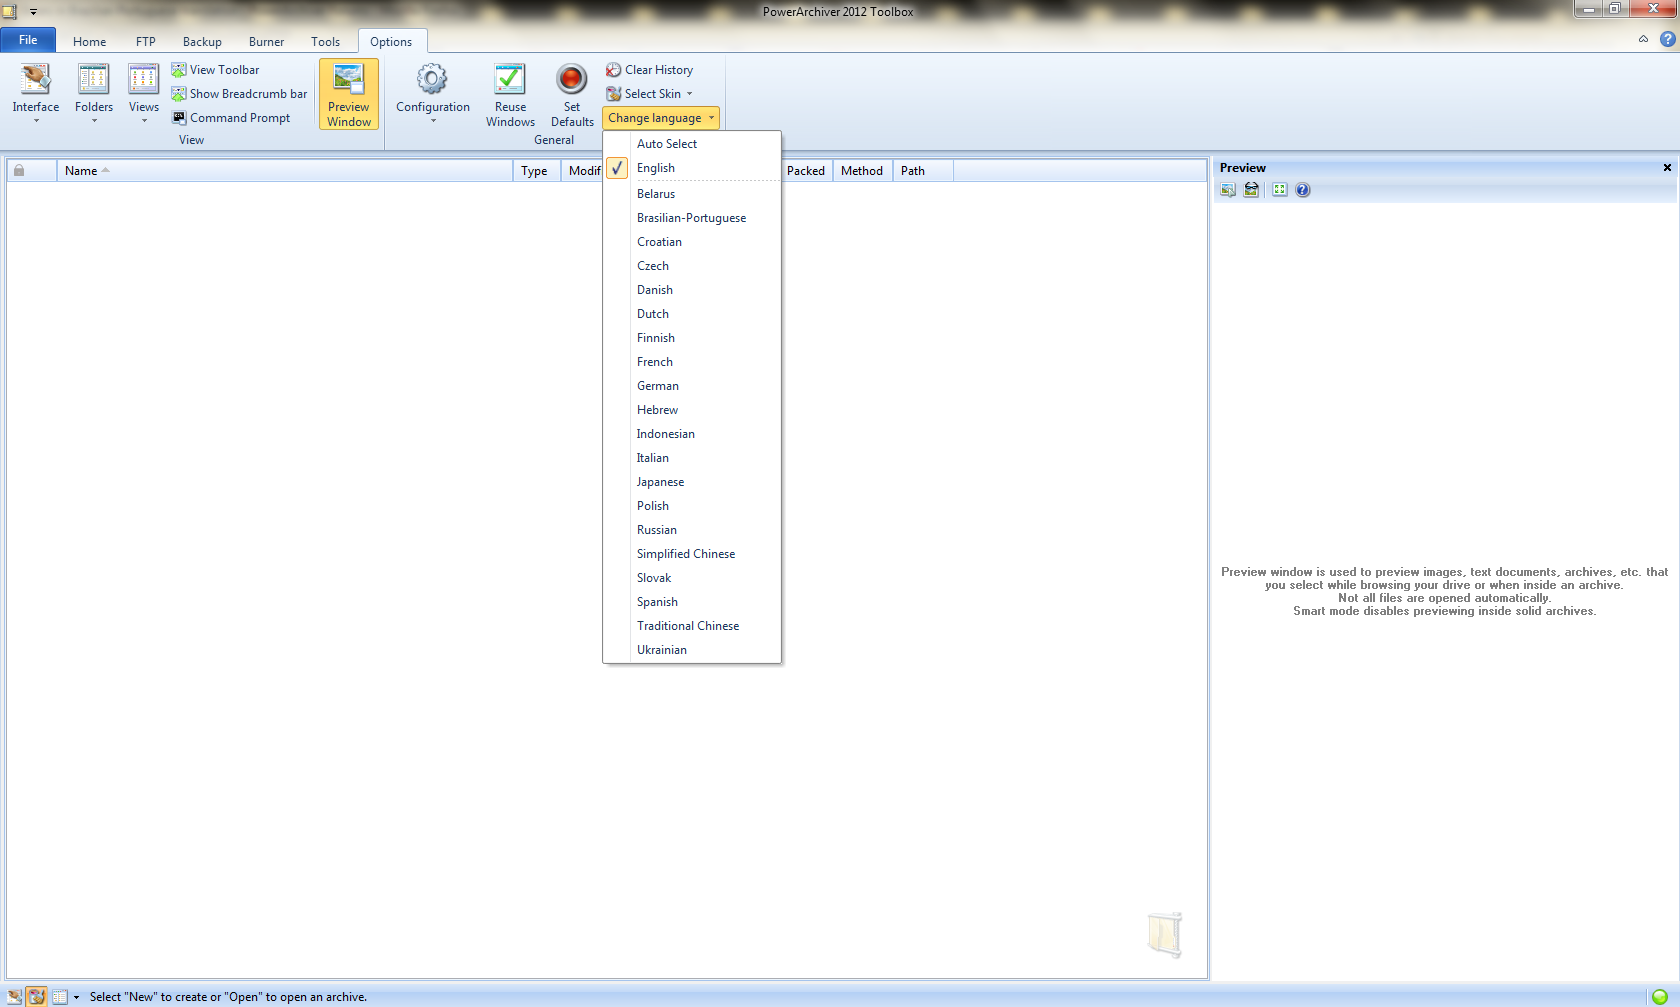Expand the Select Skin dropdown
Image resolution: width=1680 pixels, height=1007 pixels.
click(x=650, y=94)
